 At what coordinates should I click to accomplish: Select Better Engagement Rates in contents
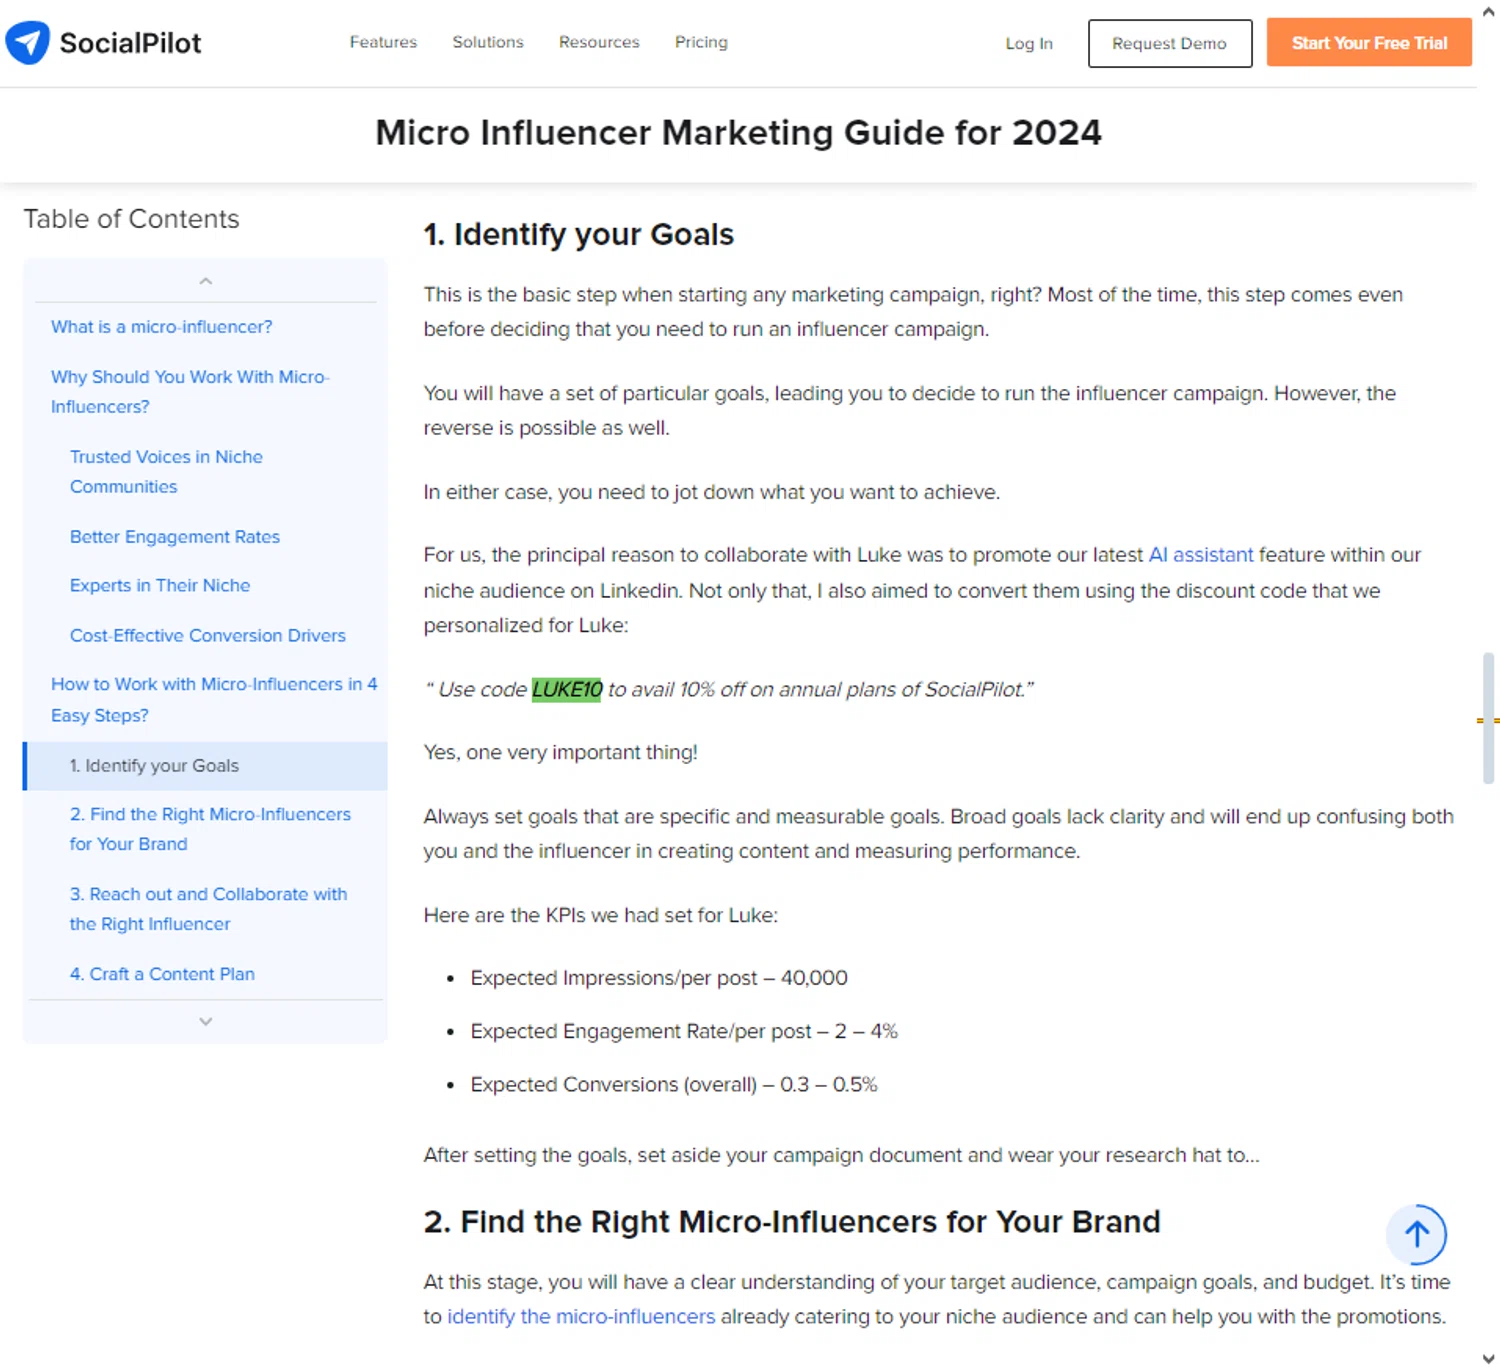coord(175,537)
